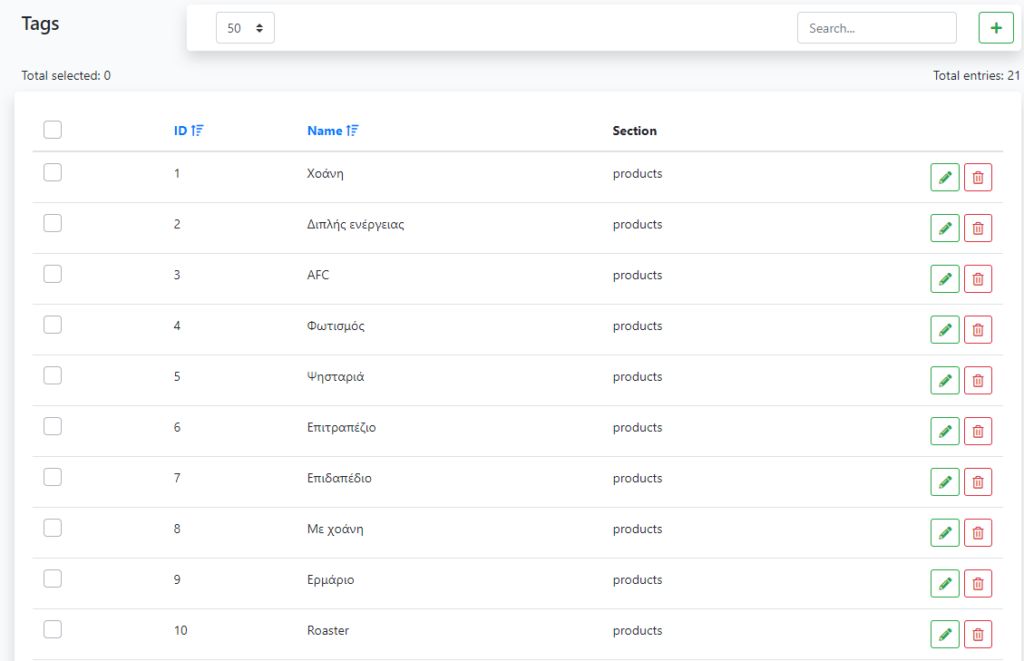The width and height of the screenshot is (1024, 661).
Task: Tick the checkbox beside Με χοάνη
Action: click(53, 528)
